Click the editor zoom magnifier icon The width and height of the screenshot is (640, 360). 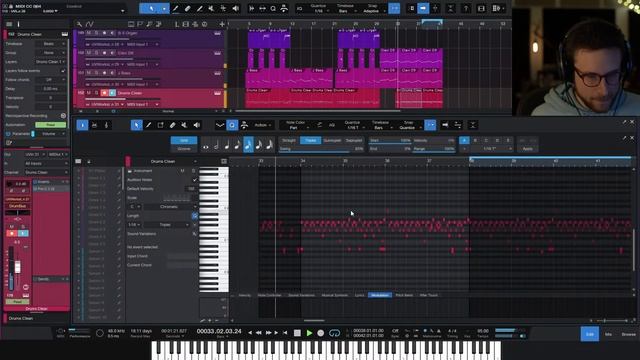point(232,125)
